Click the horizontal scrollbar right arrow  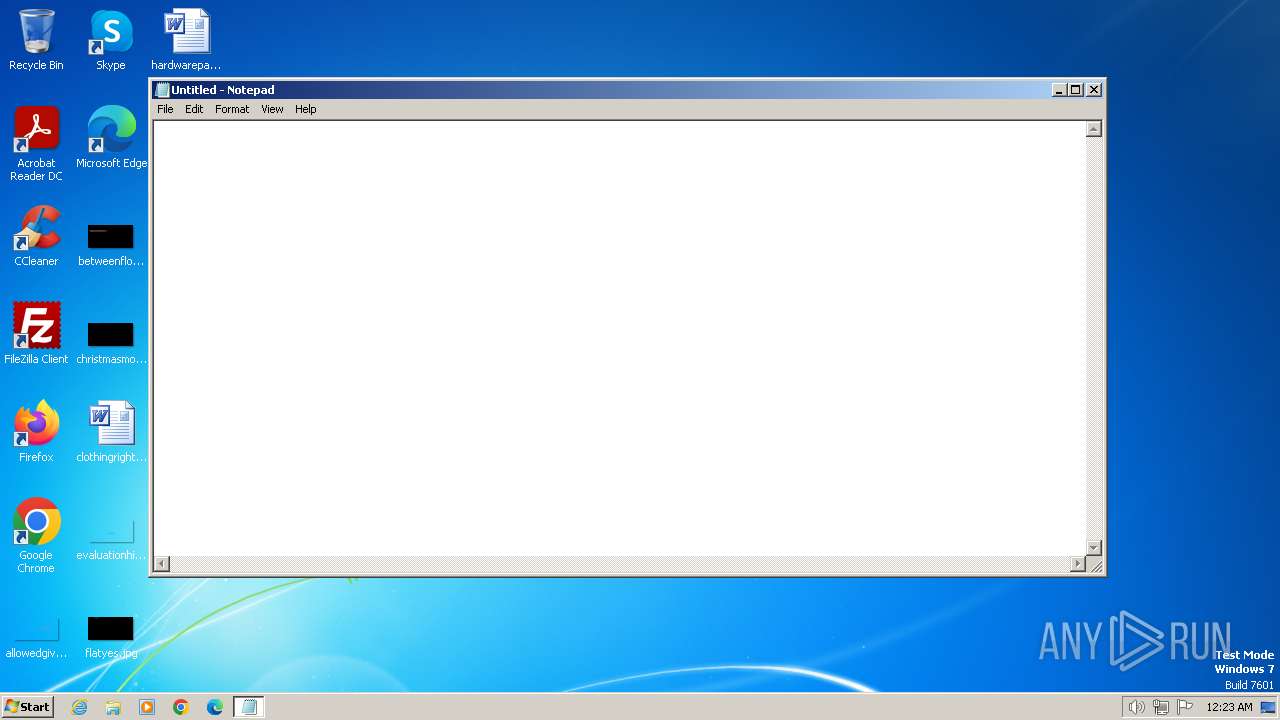coord(1077,564)
